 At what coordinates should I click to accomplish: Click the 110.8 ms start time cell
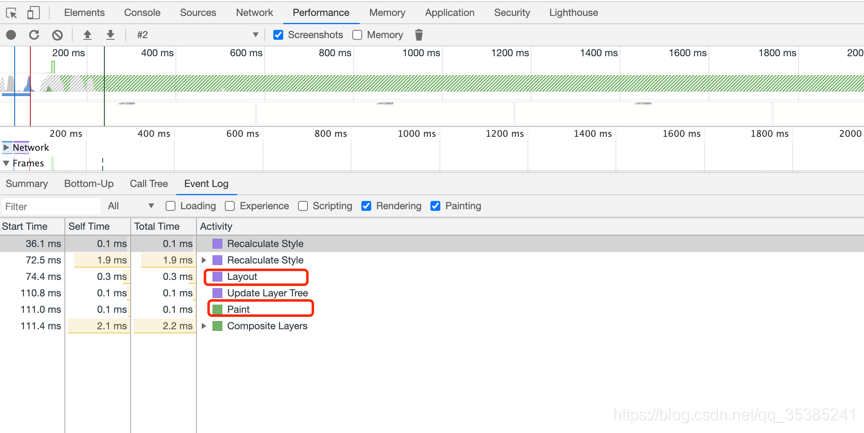[x=33, y=293]
